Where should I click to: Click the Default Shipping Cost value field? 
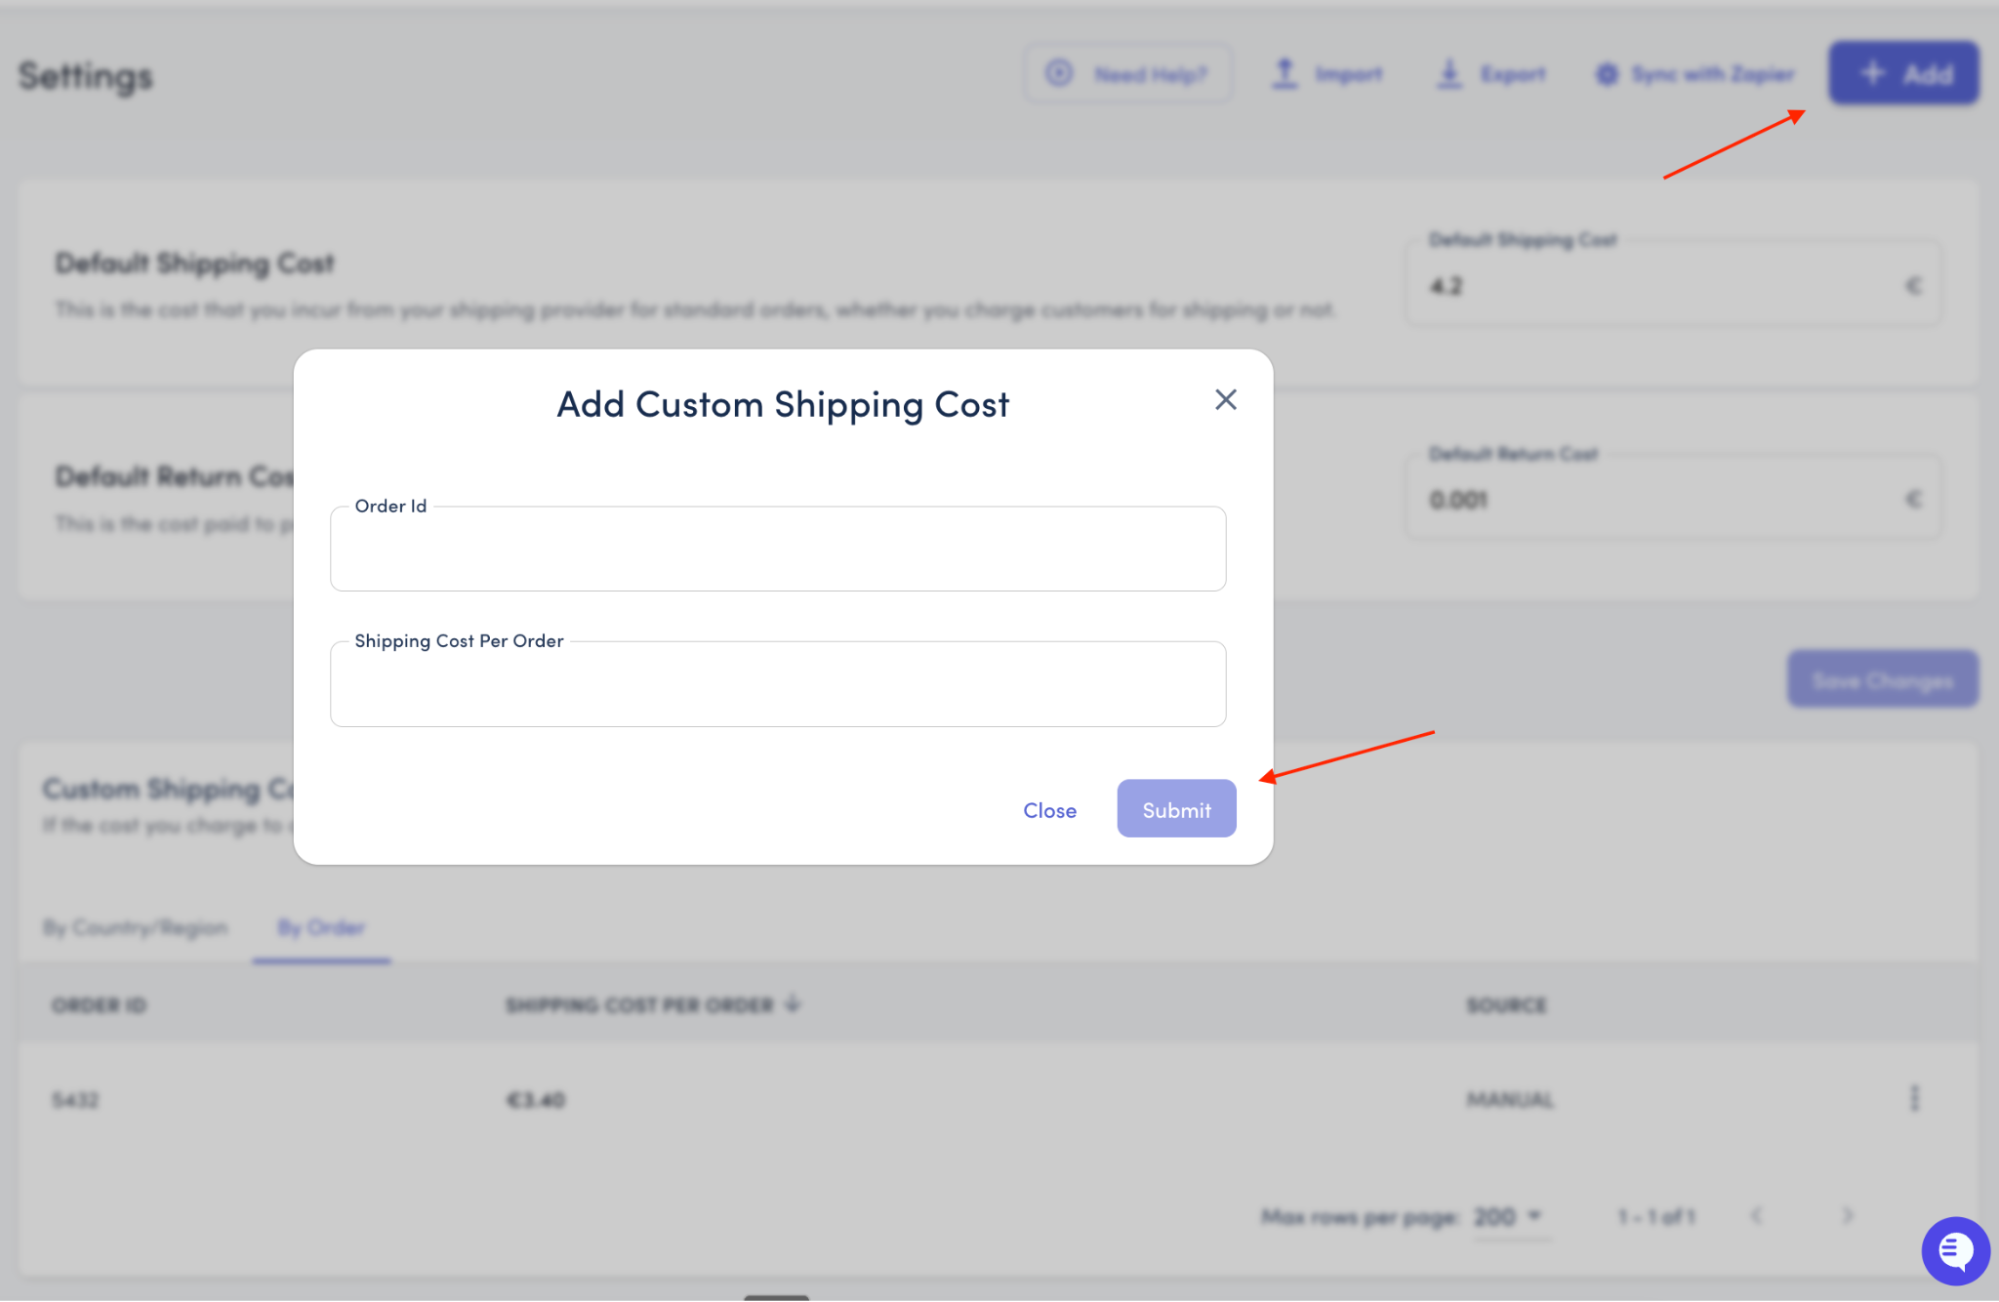coord(1660,286)
